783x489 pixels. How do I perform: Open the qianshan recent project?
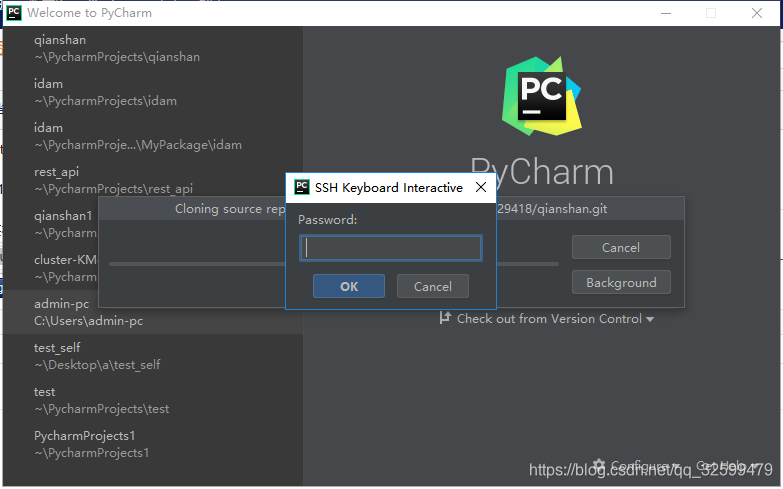(x=153, y=48)
